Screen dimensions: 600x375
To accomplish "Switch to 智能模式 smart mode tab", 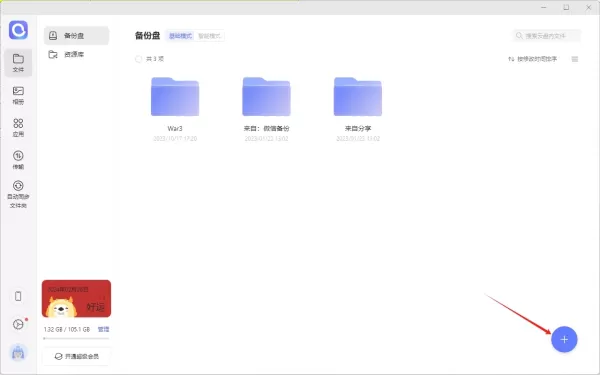I will point(209,36).
